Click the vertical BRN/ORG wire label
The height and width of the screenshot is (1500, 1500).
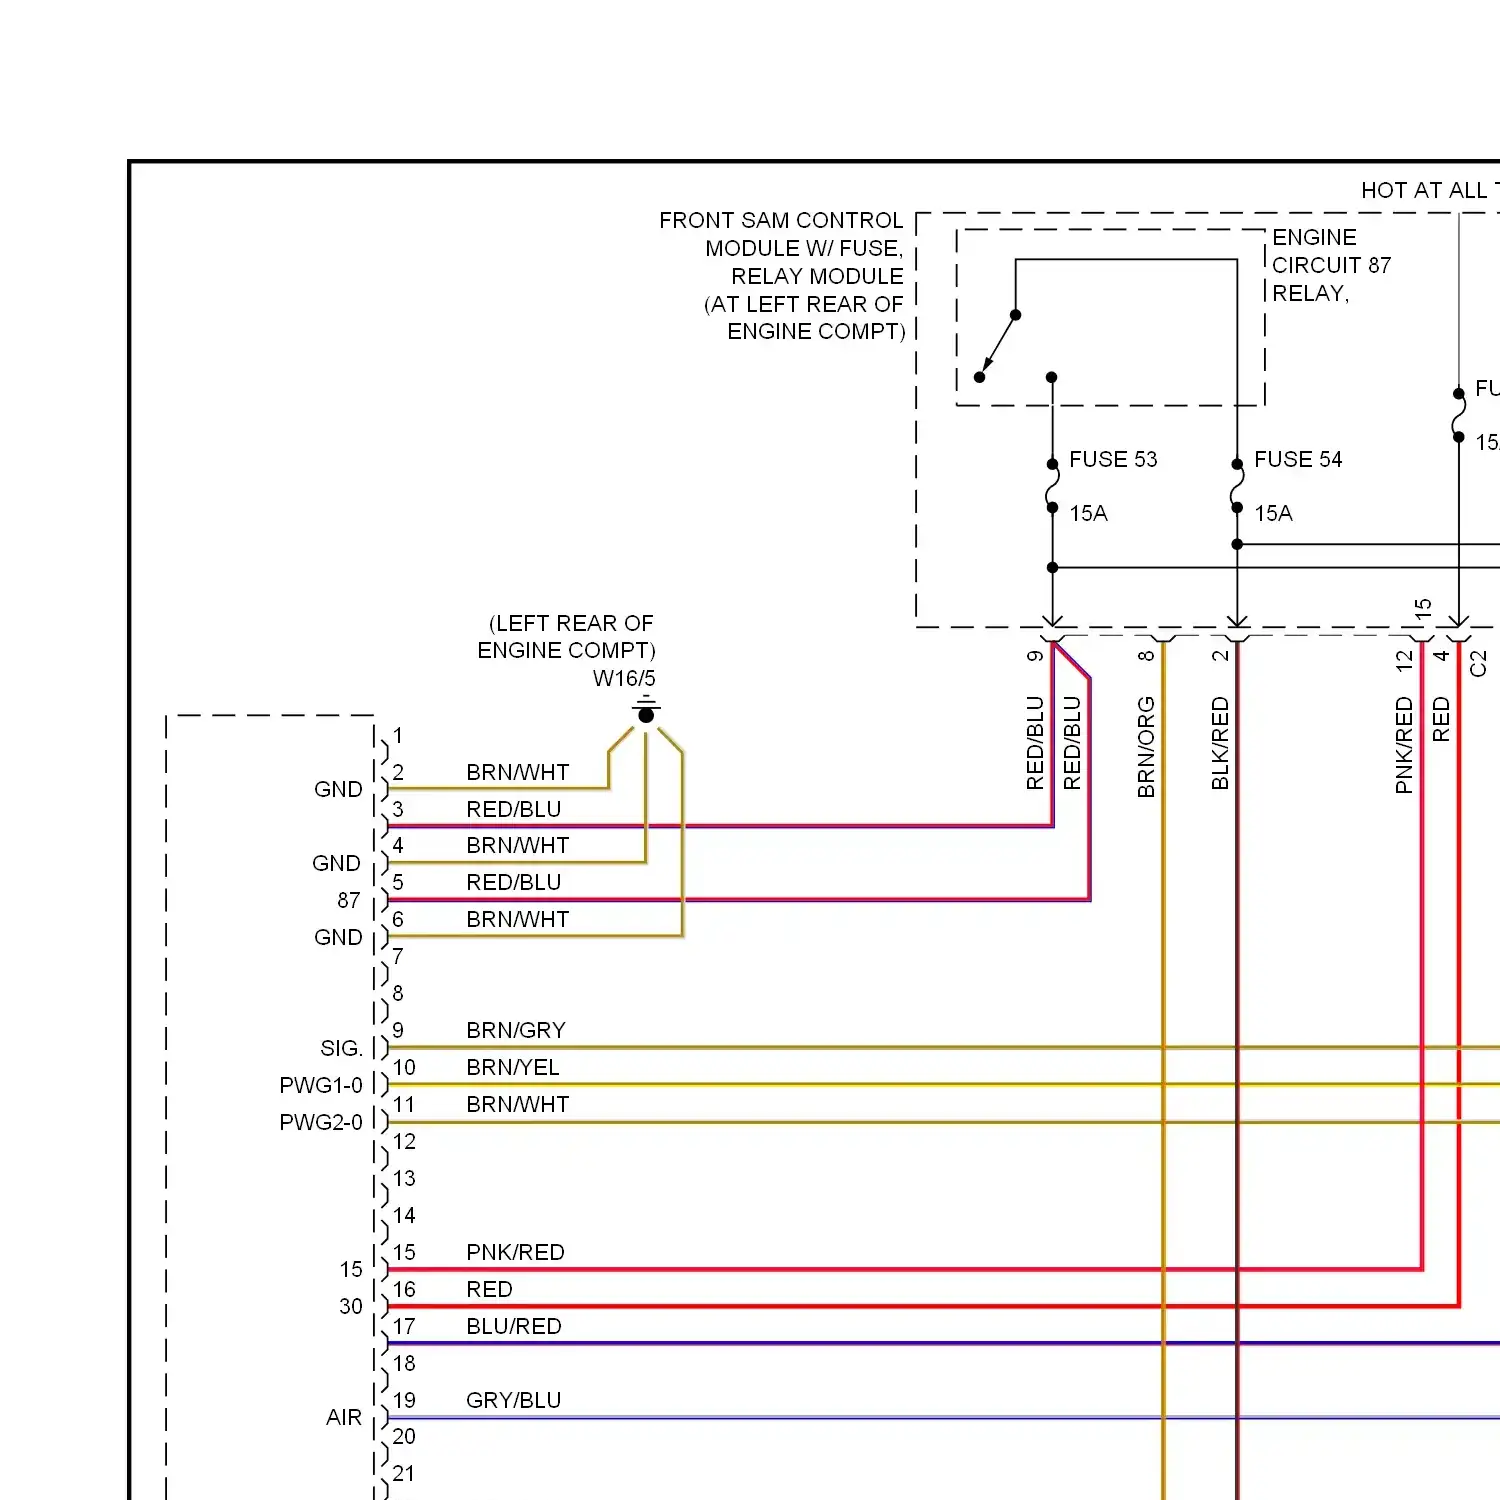point(1146,747)
